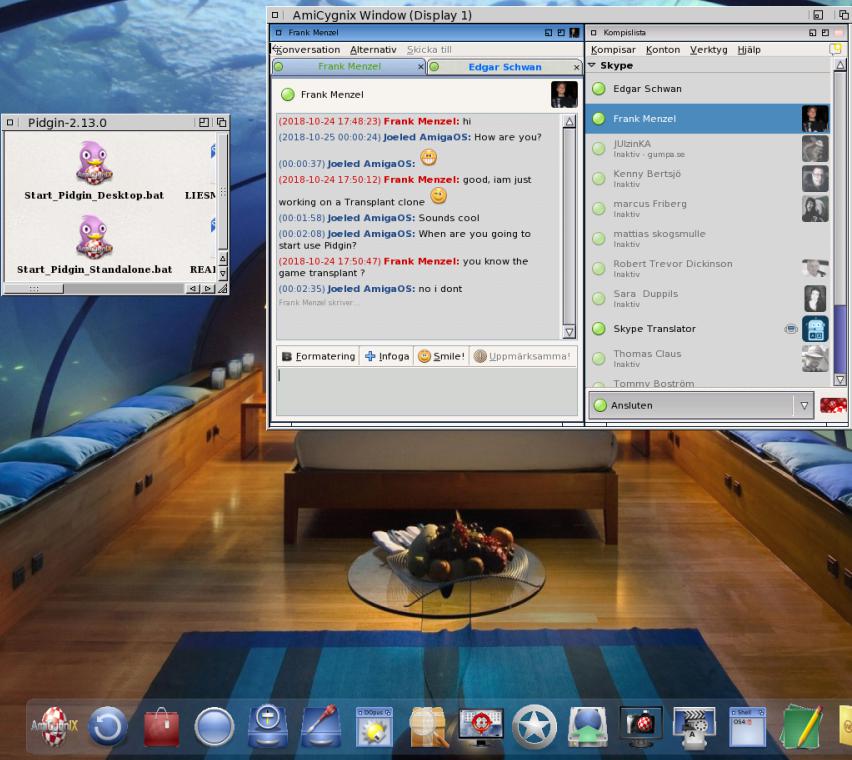Click the AmiCygnix boing ball dock icon
Screen dimensions: 852x760
point(54,726)
